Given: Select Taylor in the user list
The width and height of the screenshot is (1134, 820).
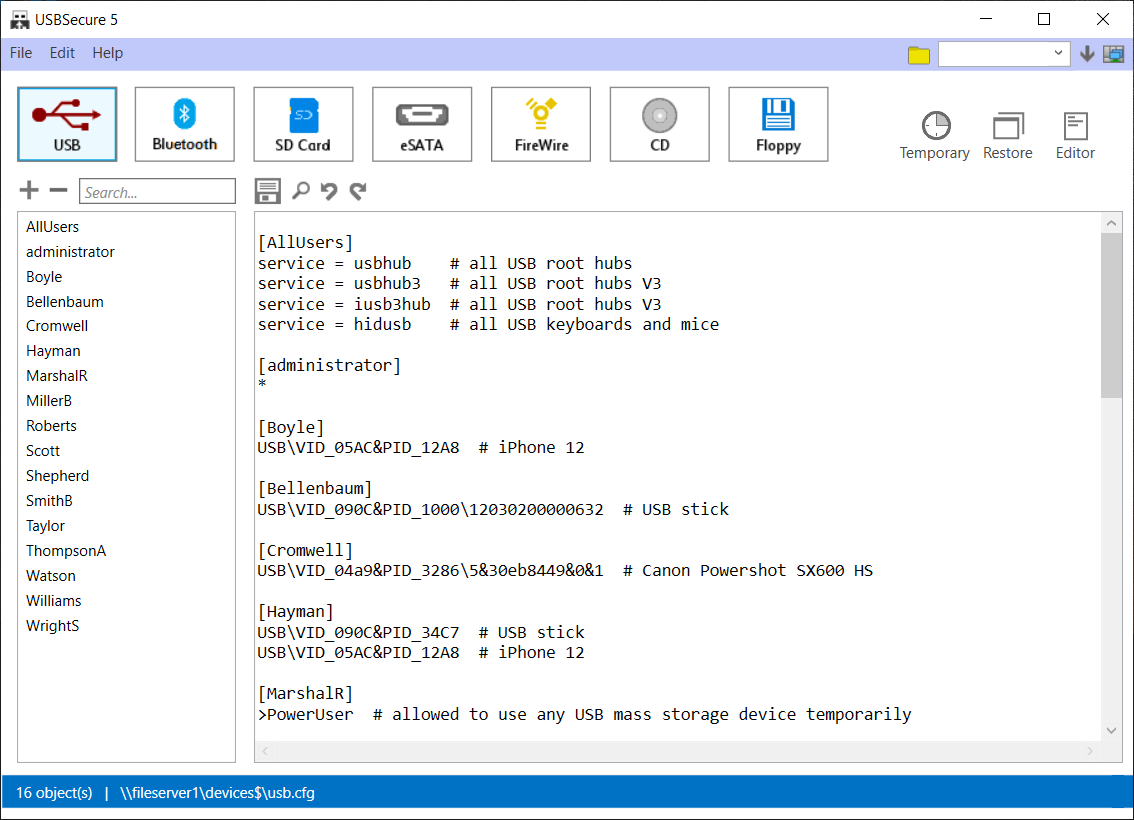Looking at the screenshot, I should click(x=45, y=526).
